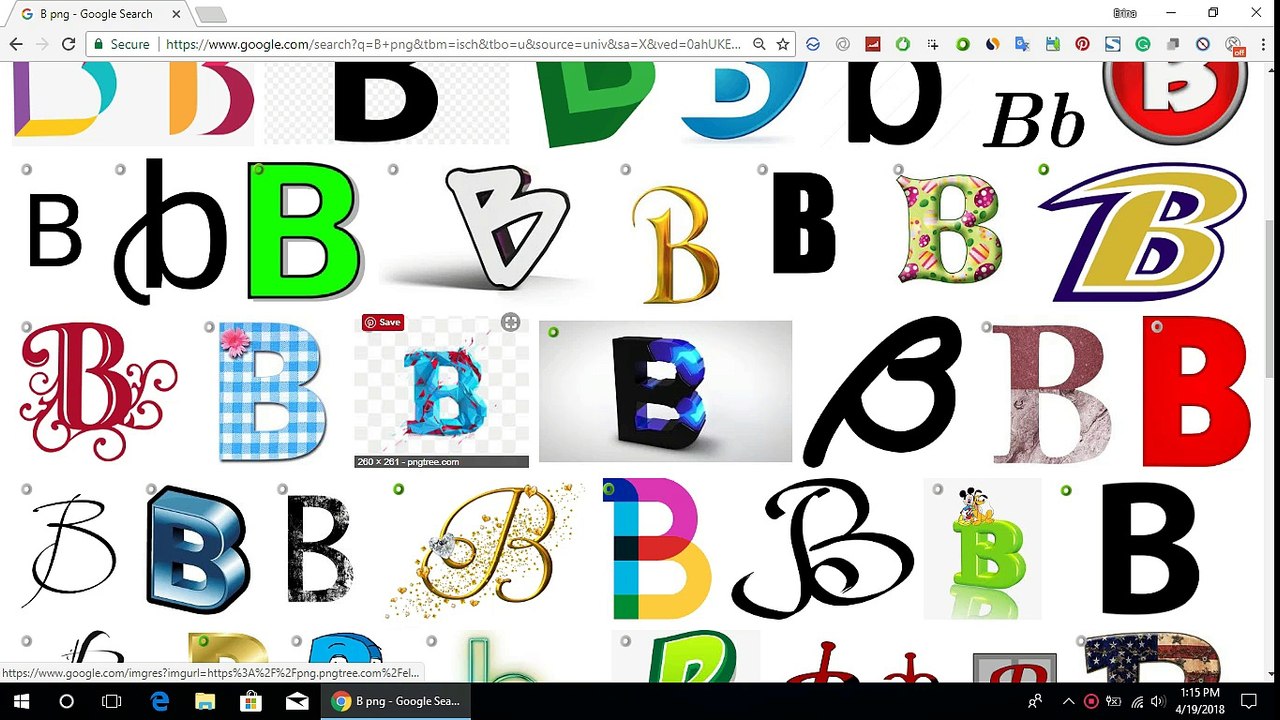Click the grey swirl extension icon
This screenshot has height=720, width=1280.
point(843,44)
